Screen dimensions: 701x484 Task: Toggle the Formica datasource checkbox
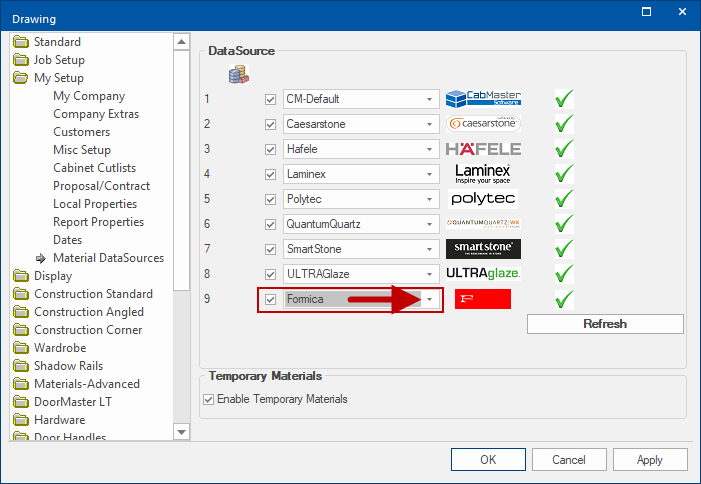point(271,299)
